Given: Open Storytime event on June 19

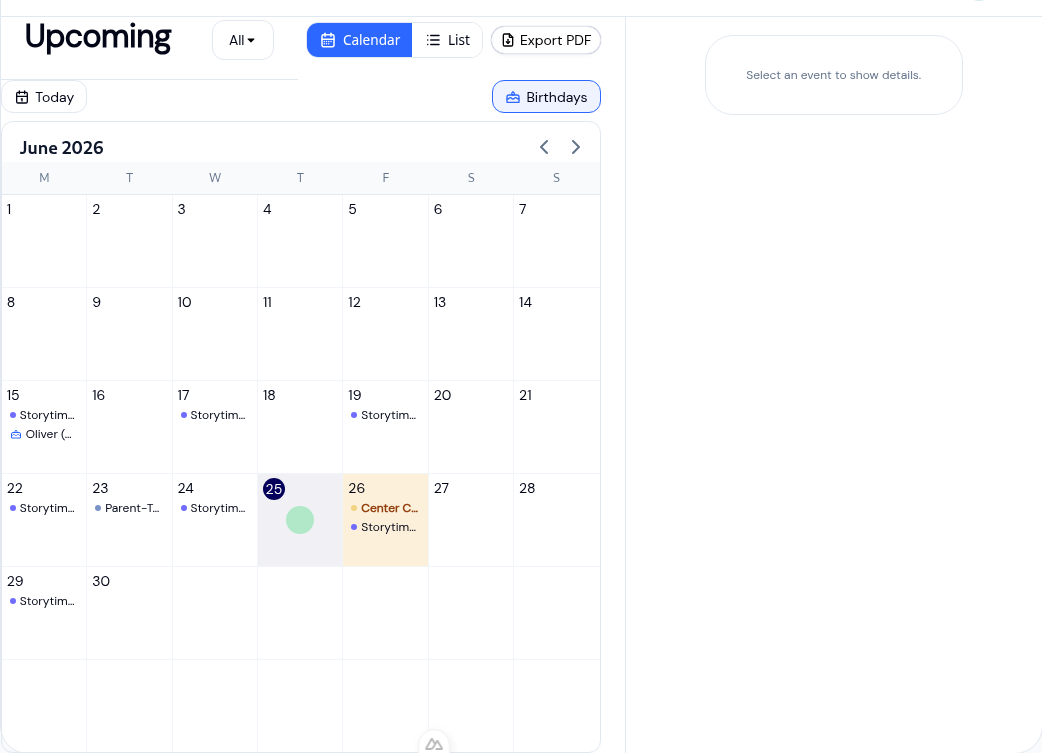Looking at the screenshot, I should (385, 415).
